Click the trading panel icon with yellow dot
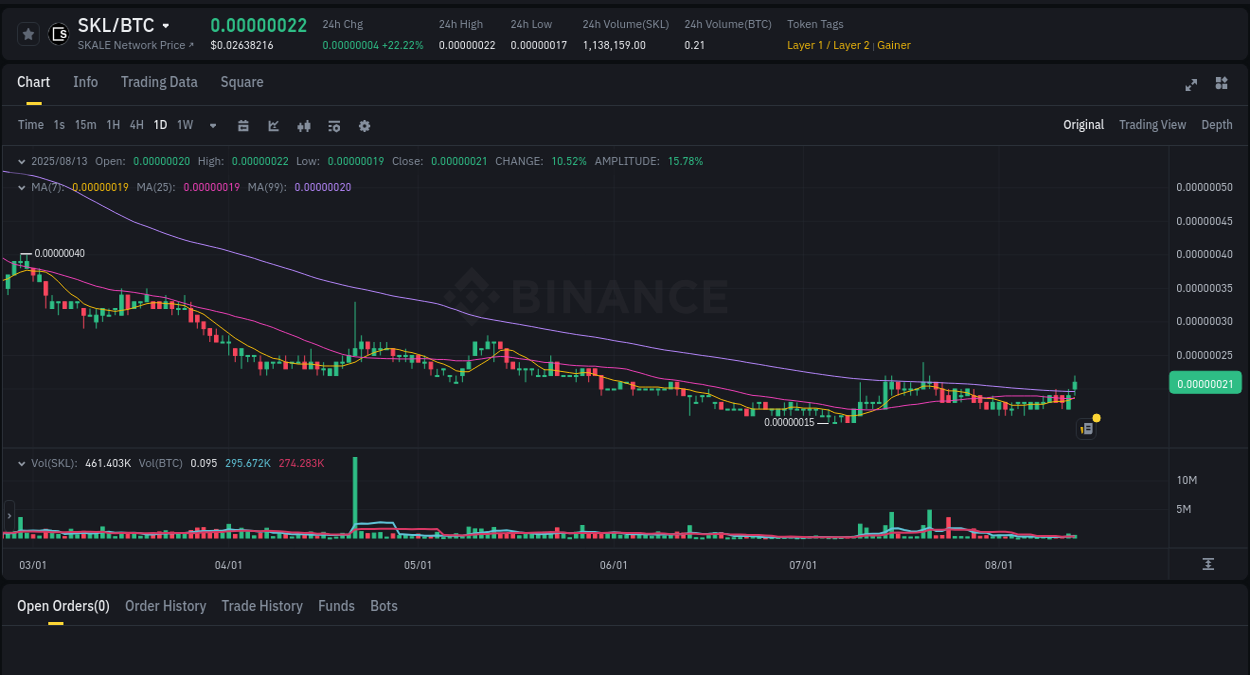 (x=1086, y=427)
